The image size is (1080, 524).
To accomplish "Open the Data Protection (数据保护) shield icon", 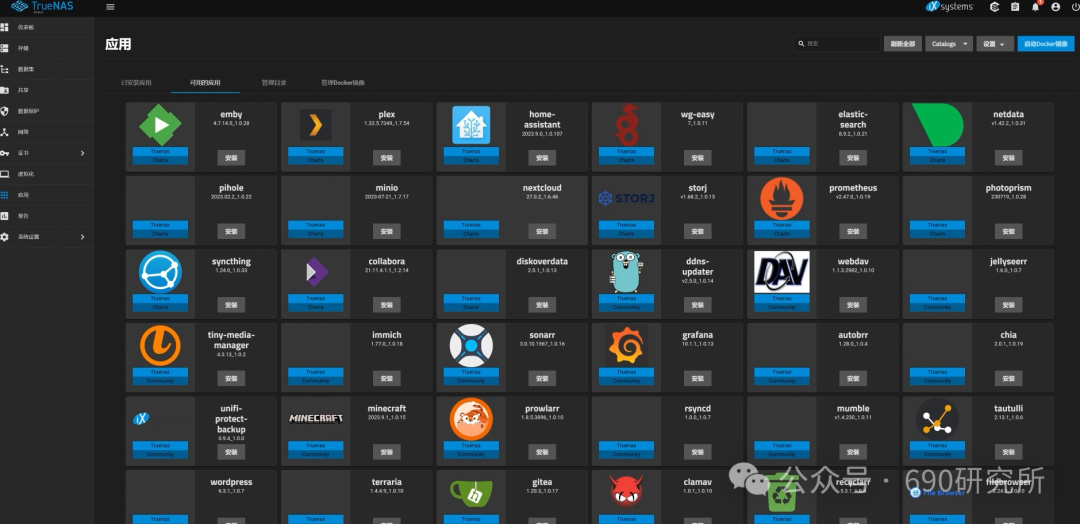I will click(5, 111).
